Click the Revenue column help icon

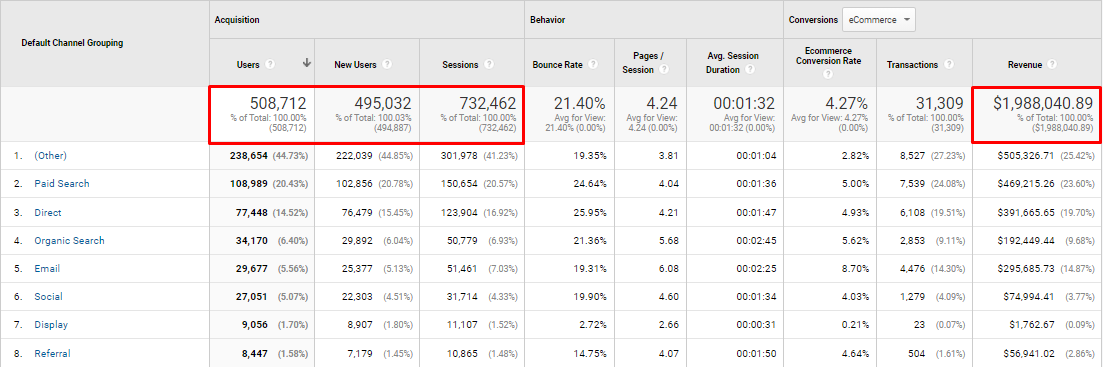(x=1052, y=64)
